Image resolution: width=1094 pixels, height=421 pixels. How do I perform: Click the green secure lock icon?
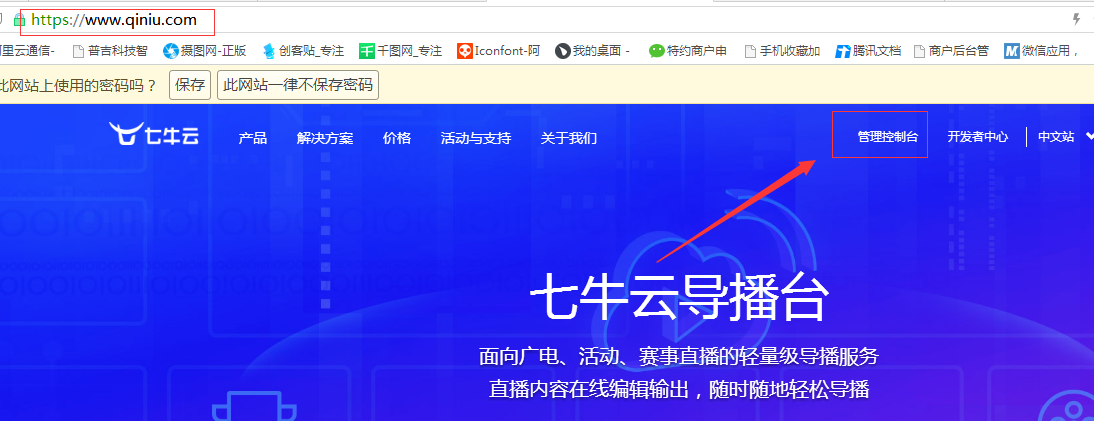19,21
